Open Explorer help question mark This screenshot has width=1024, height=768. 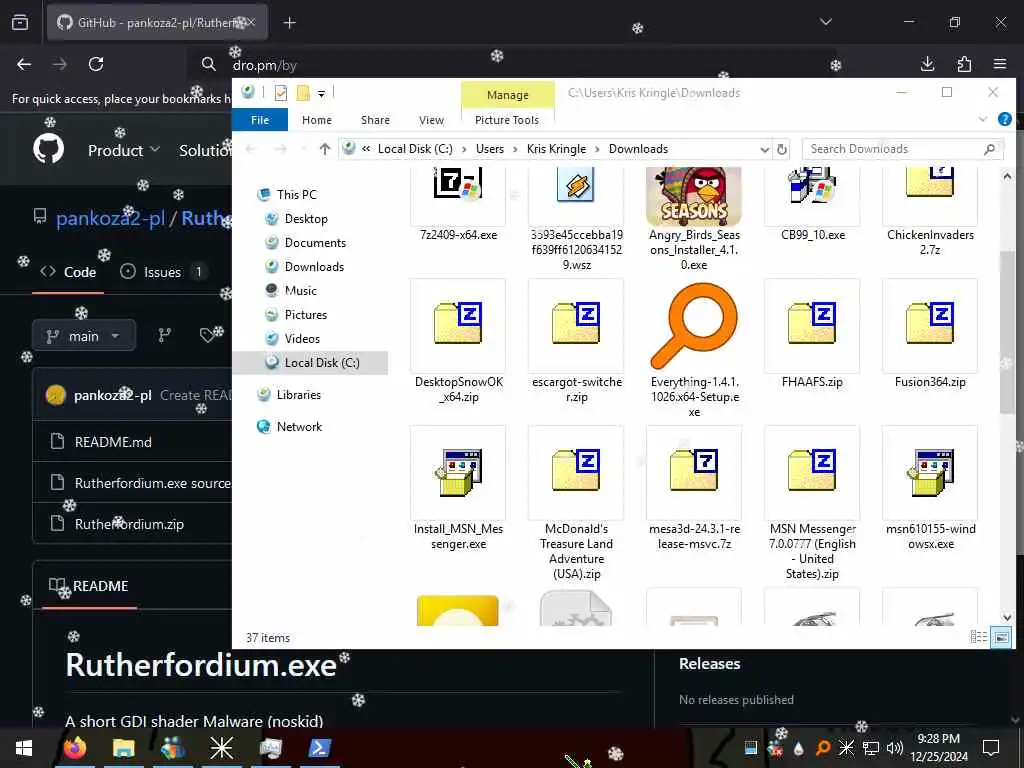[x=1004, y=119]
